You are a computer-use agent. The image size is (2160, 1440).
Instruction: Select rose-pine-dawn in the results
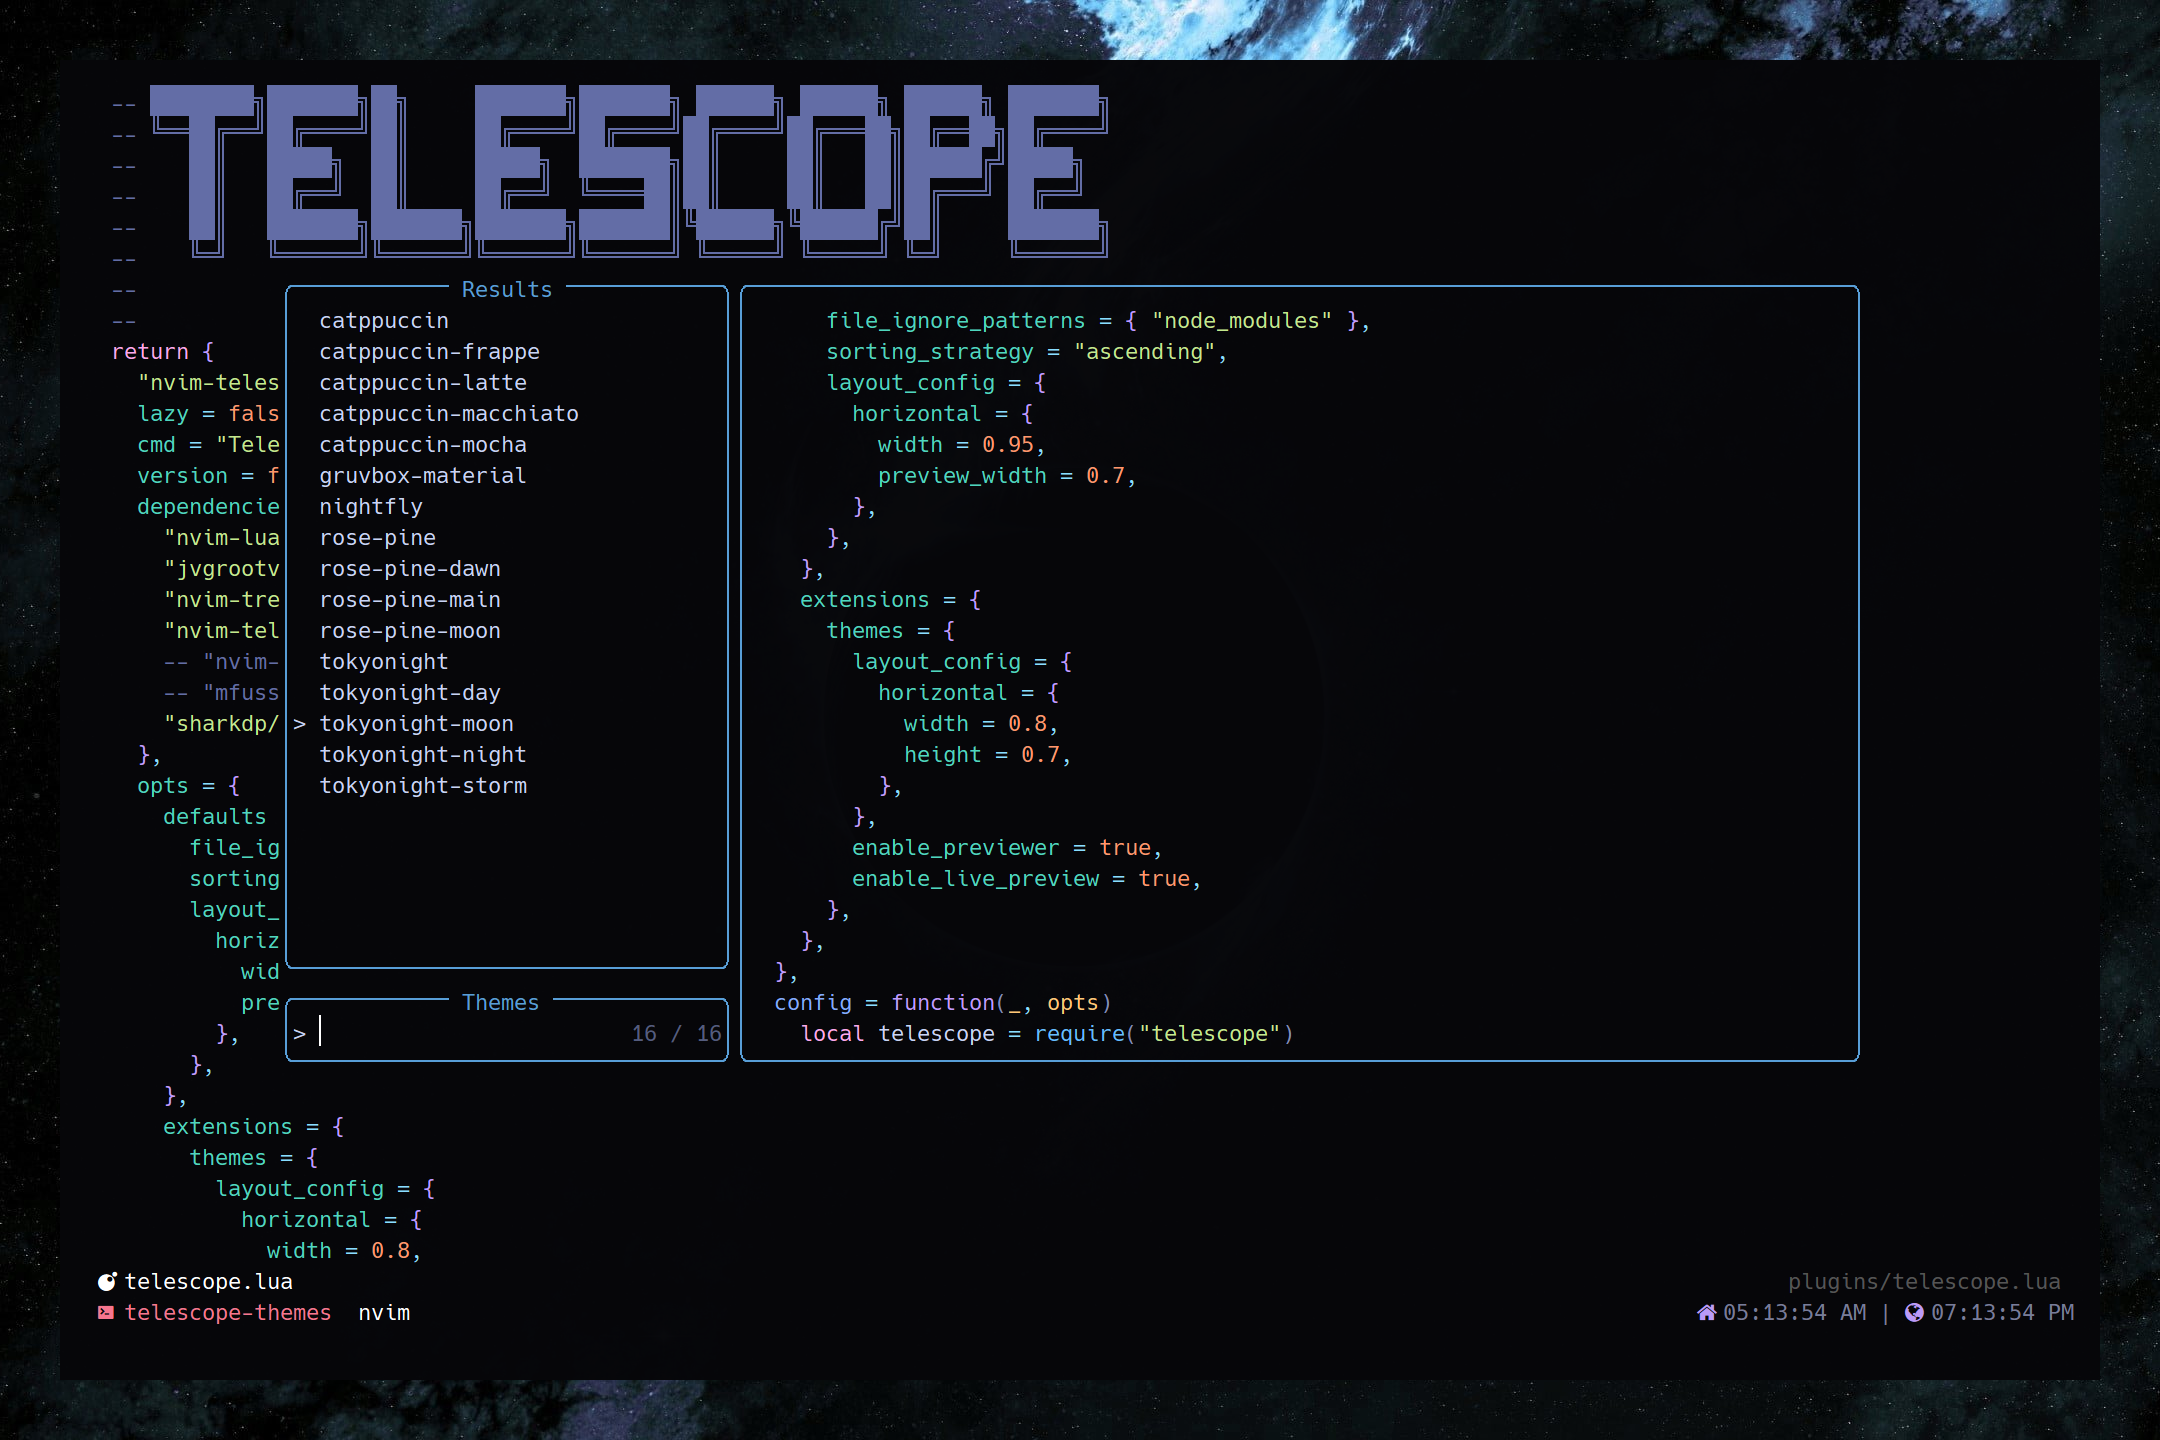[x=410, y=569]
